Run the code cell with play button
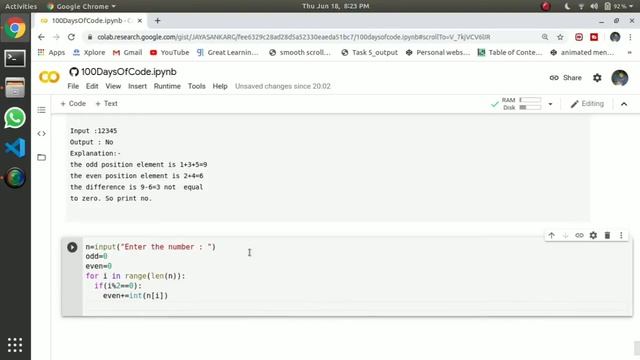 (72, 247)
